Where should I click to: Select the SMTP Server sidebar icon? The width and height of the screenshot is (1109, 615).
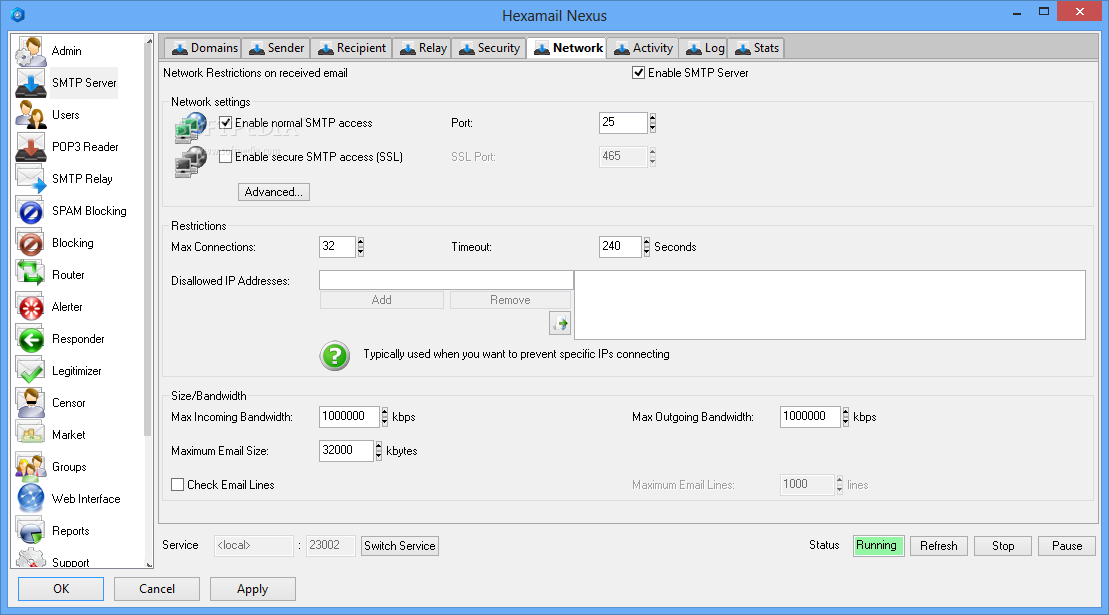[x=30, y=83]
